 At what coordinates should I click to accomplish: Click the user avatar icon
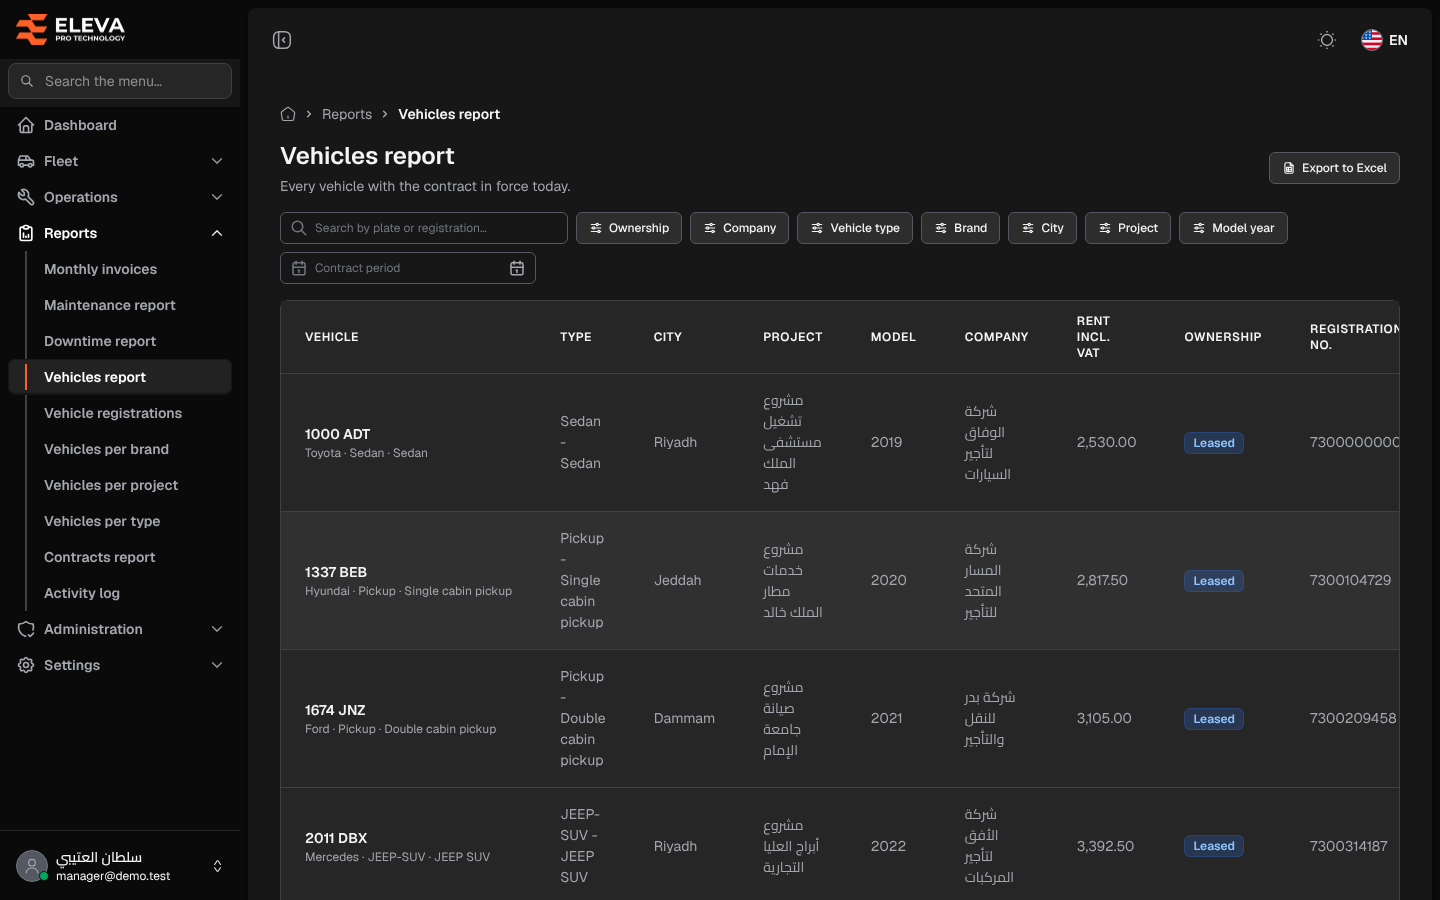point(32,866)
